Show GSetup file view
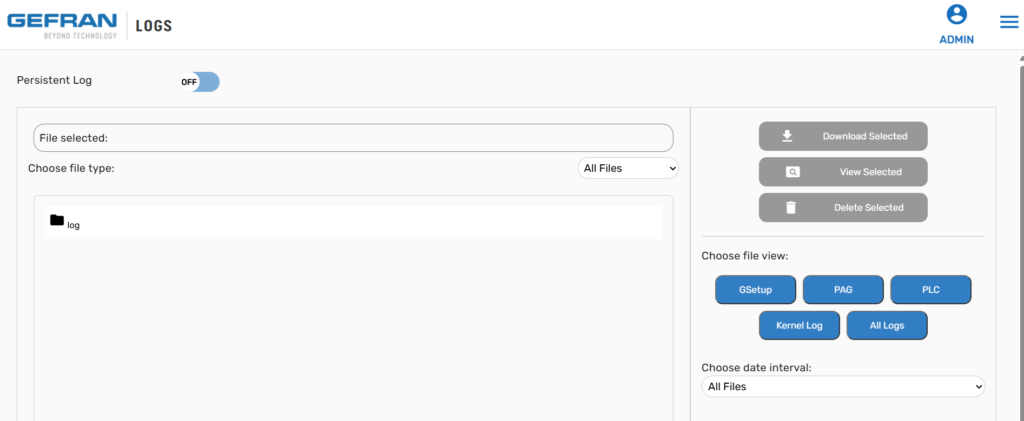Viewport: 1024px width, 421px height. (x=756, y=290)
